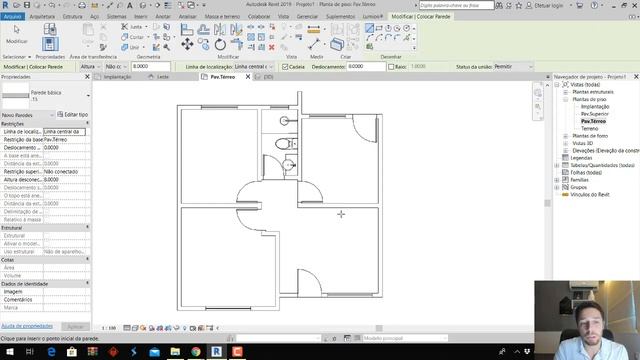640x360 pixels.
Task: Expand the Famílias tree node
Action: pyautogui.click(x=557, y=180)
